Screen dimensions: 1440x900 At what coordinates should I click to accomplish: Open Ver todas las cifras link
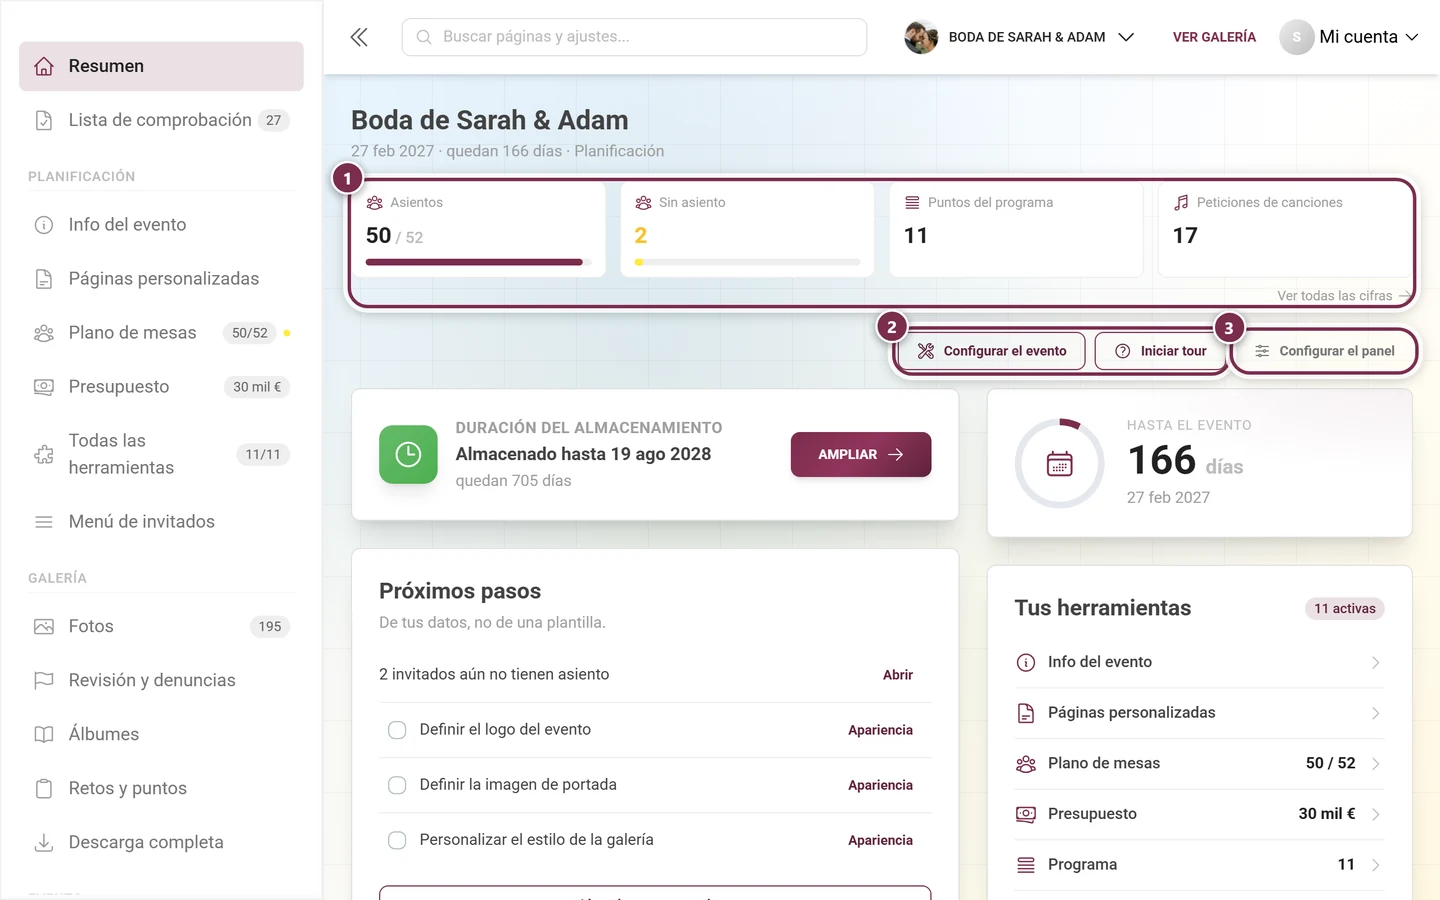(x=1344, y=296)
